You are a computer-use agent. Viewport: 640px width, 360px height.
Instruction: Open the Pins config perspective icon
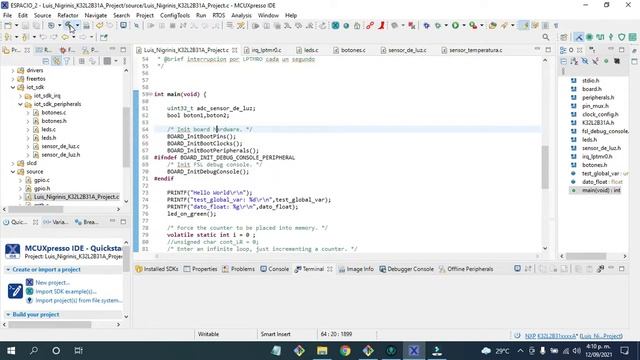[611, 37]
